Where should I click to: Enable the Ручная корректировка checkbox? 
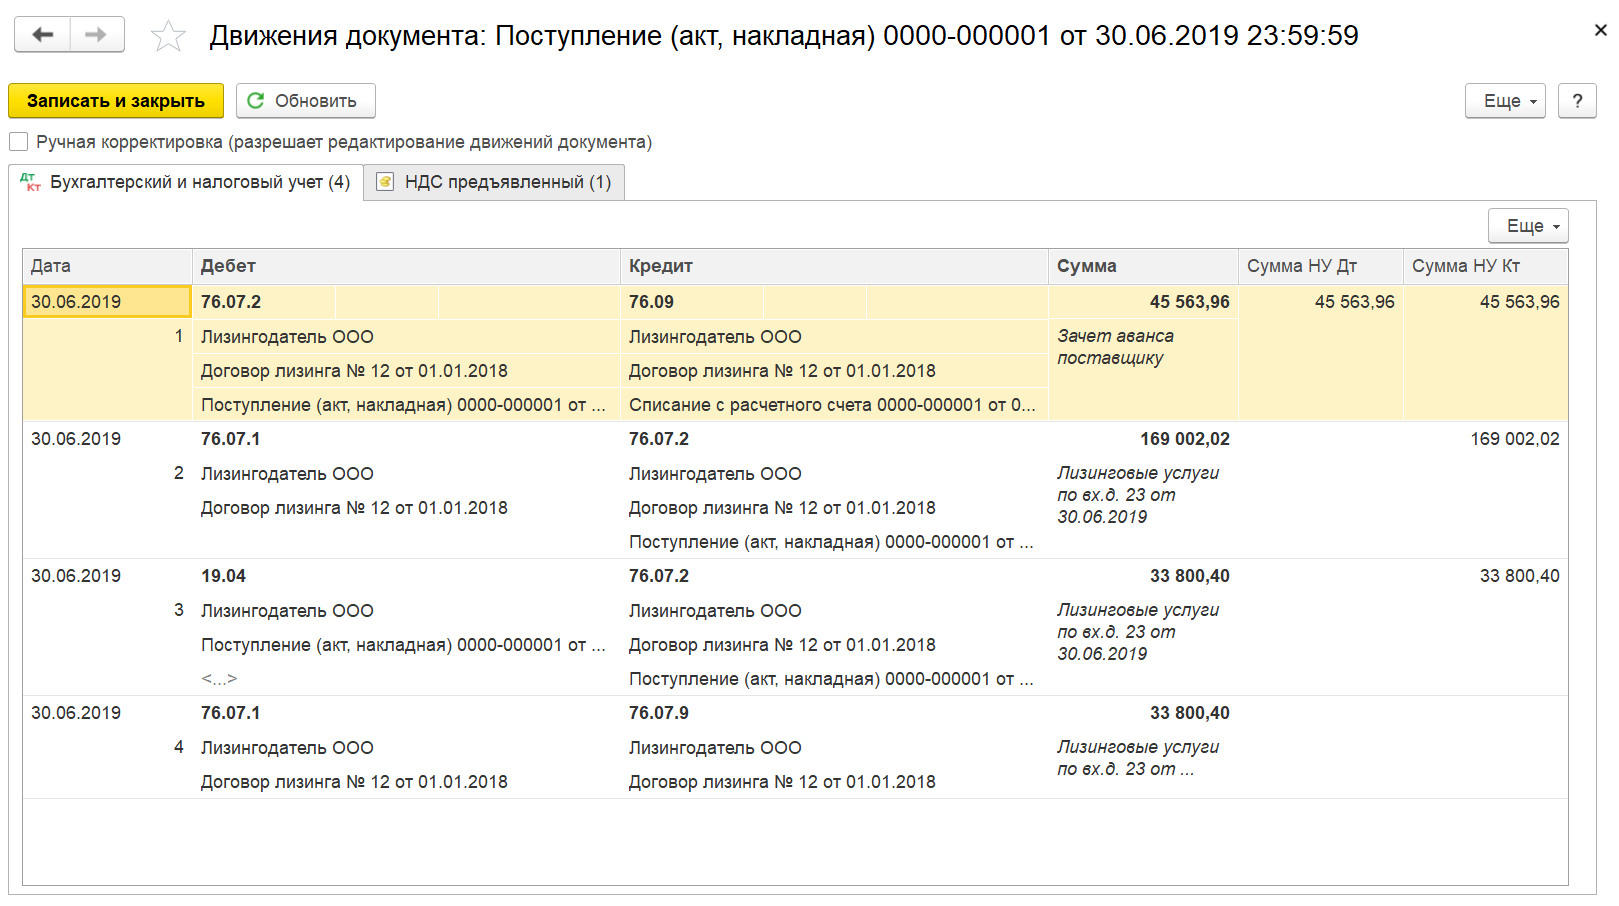[18, 142]
